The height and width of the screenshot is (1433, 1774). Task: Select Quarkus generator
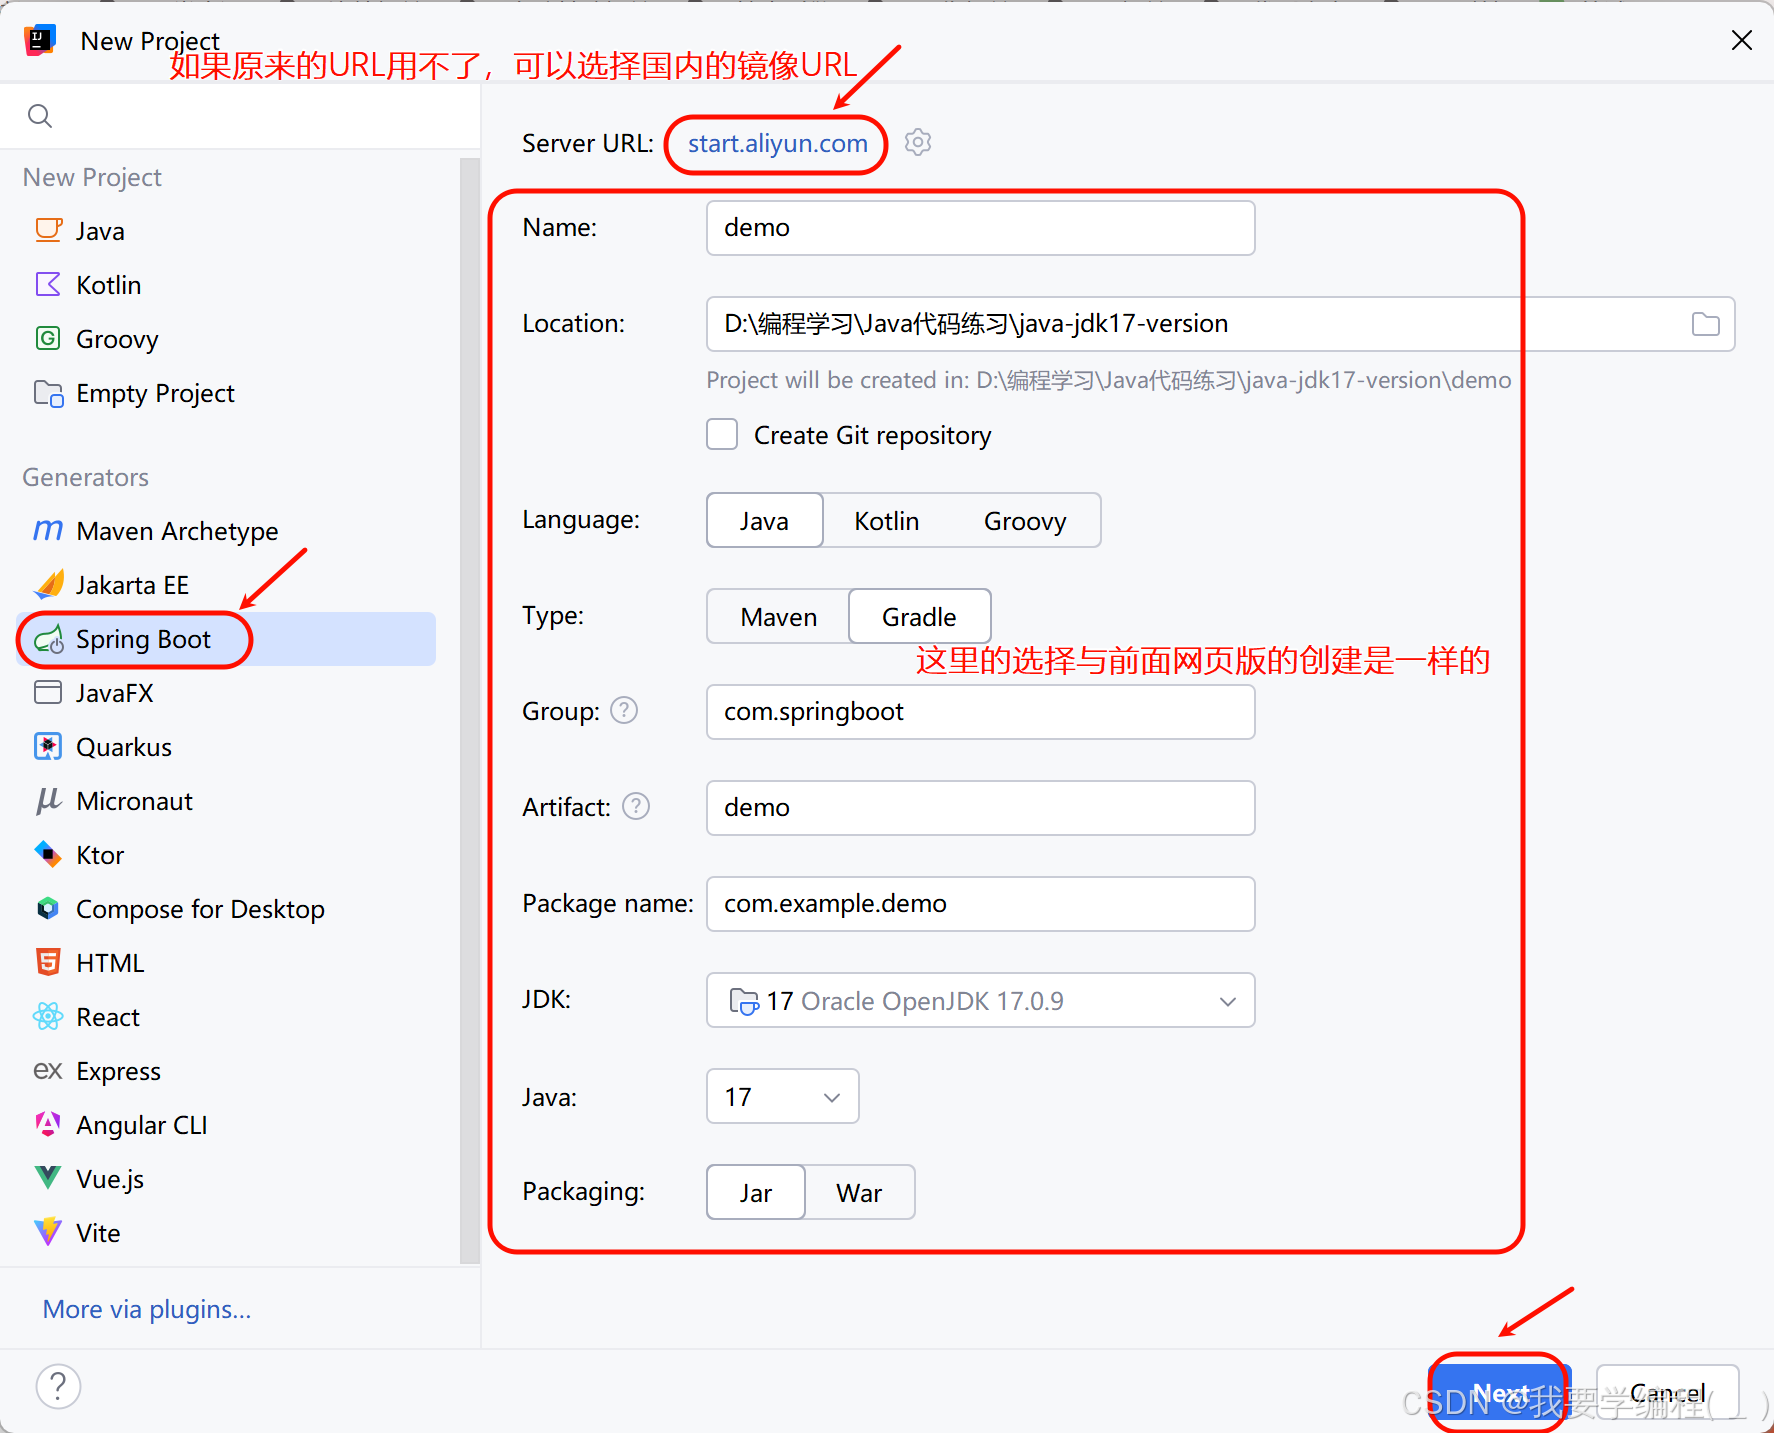[227, 747]
